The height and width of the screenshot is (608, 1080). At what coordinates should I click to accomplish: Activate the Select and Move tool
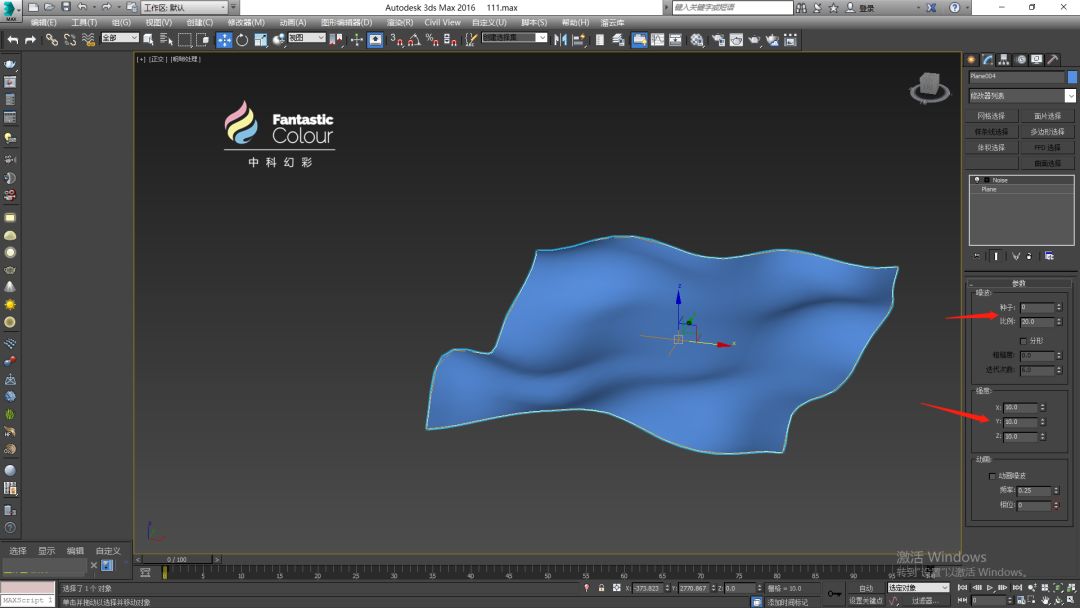(x=224, y=40)
